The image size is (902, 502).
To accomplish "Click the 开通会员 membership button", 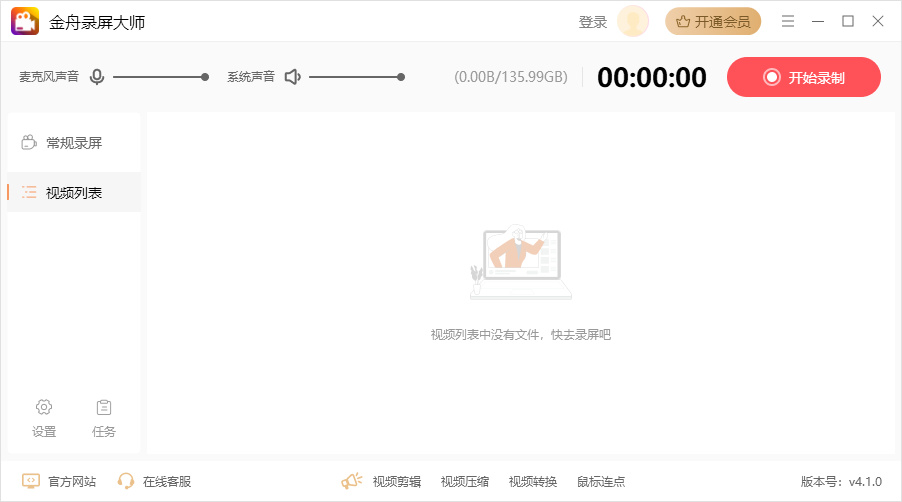I will 713,21.
